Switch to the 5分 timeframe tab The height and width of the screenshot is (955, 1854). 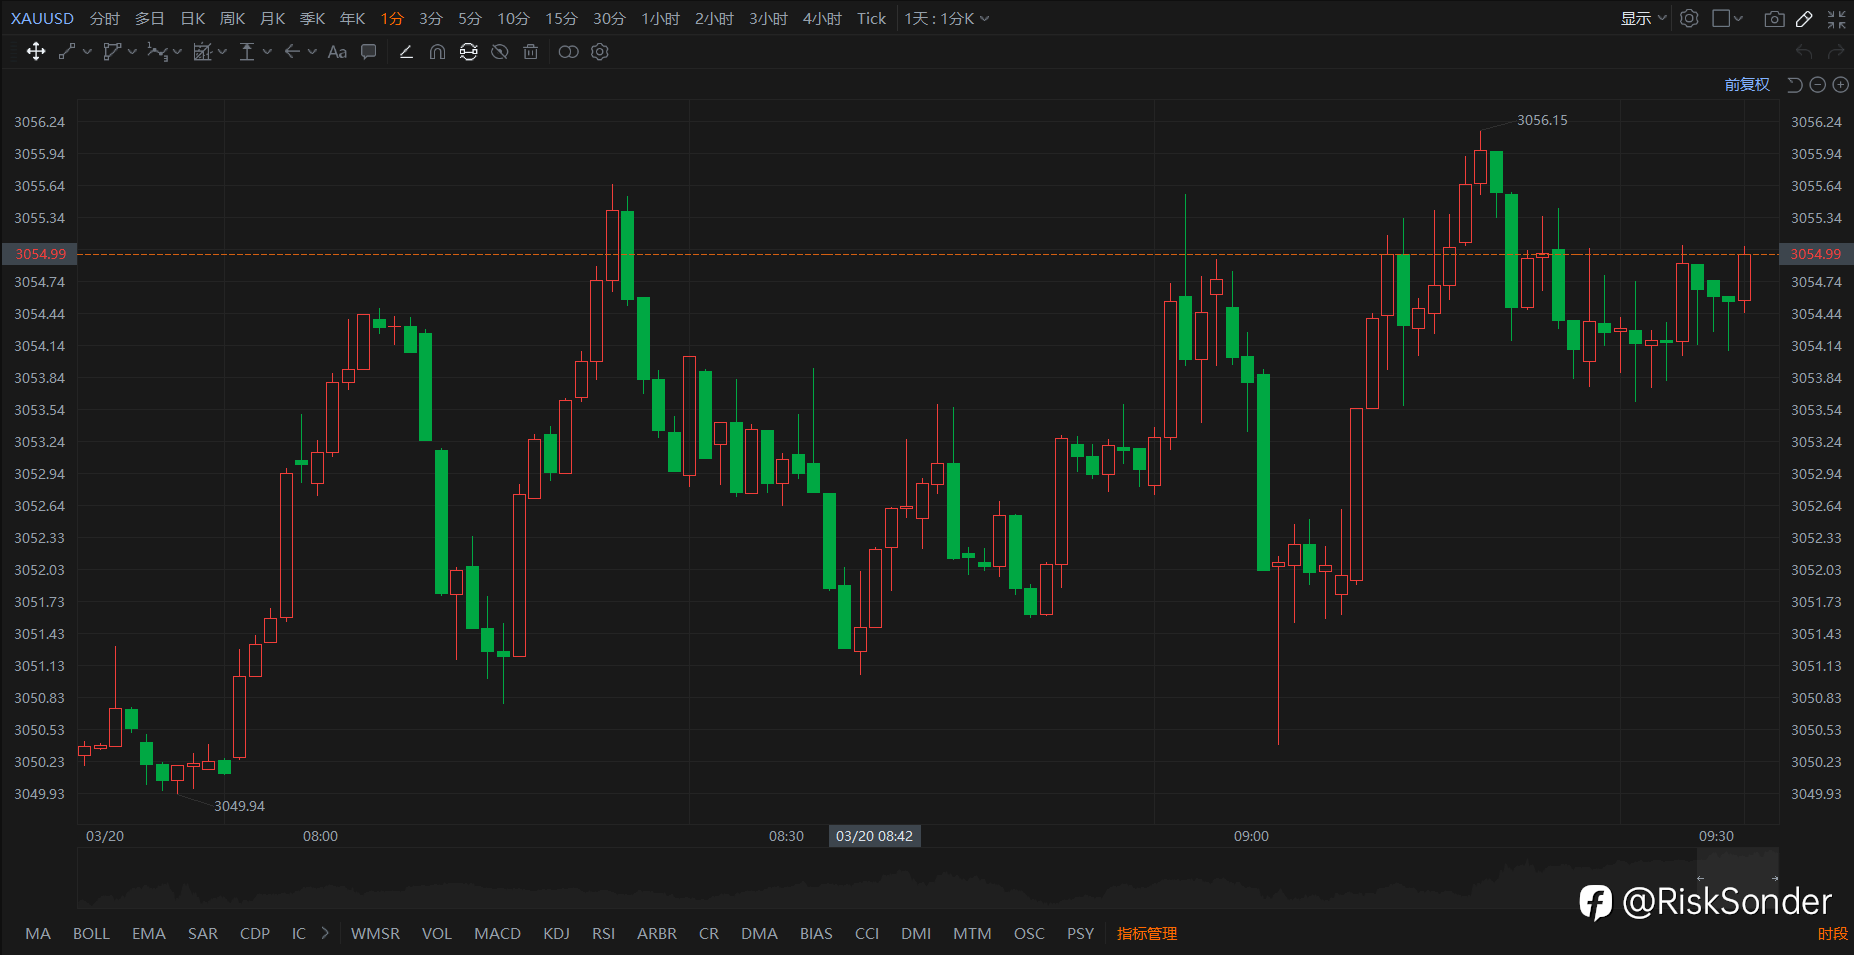coord(470,19)
